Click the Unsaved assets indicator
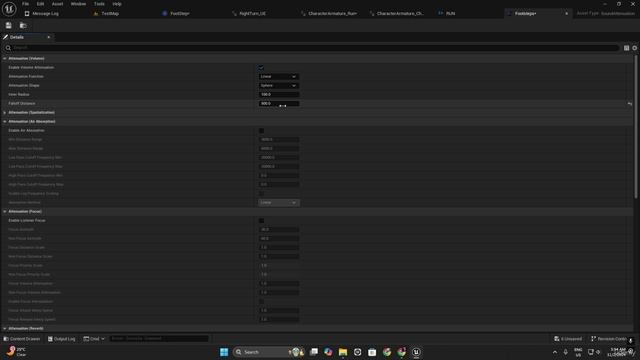 coord(568,339)
